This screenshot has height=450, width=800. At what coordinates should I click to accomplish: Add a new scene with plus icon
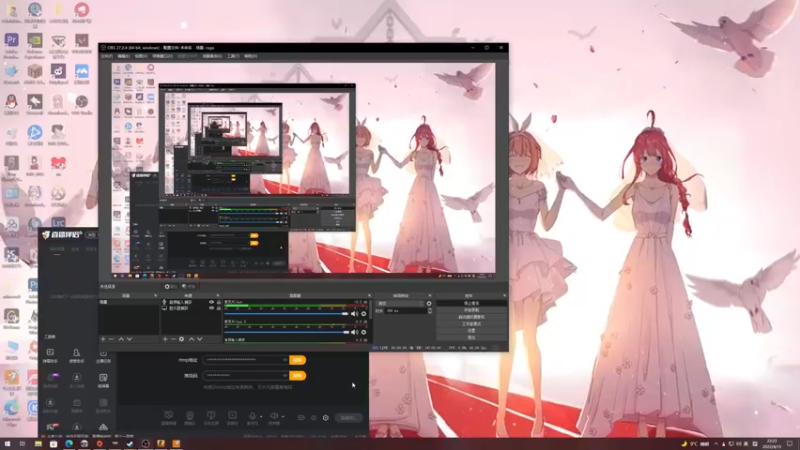coord(103,339)
